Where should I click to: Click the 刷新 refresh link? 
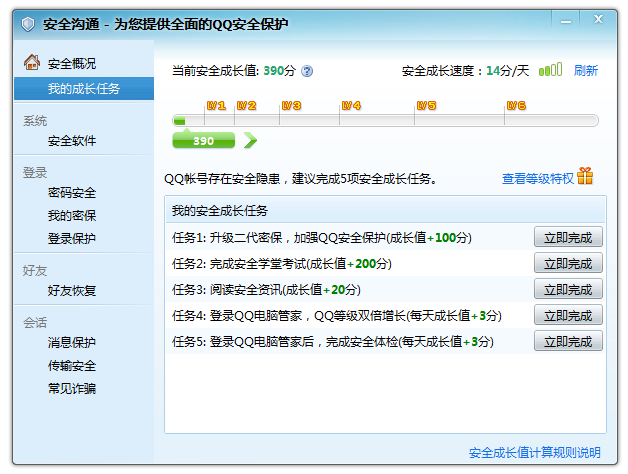tap(585, 71)
